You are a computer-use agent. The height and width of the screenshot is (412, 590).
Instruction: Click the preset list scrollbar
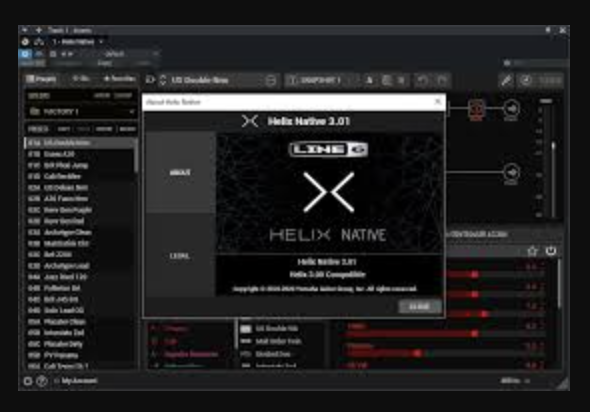tap(136, 156)
